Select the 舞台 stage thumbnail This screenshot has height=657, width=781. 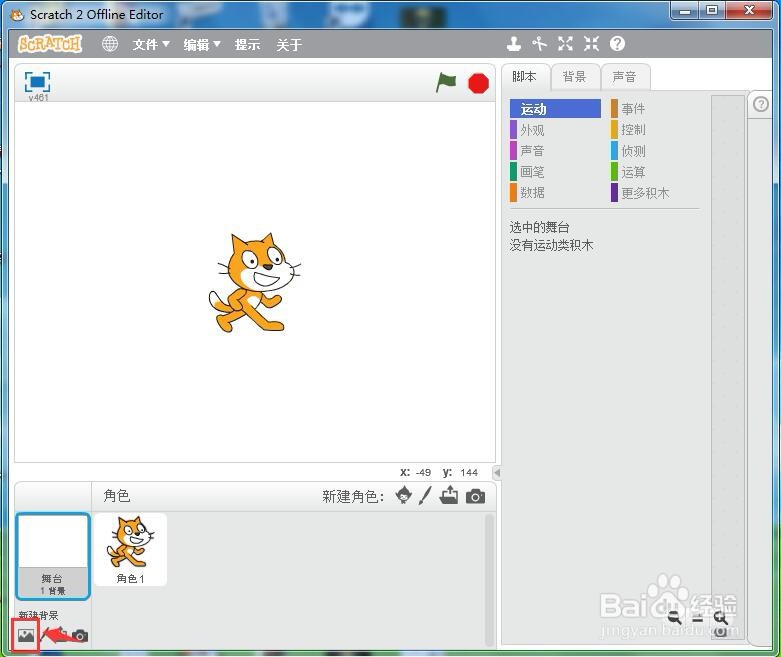[x=53, y=556]
